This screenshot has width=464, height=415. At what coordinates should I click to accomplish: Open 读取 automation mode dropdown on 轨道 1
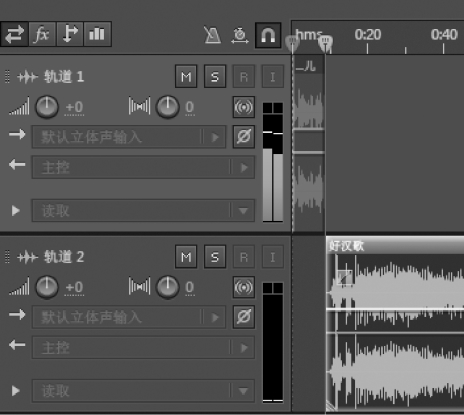143,211
